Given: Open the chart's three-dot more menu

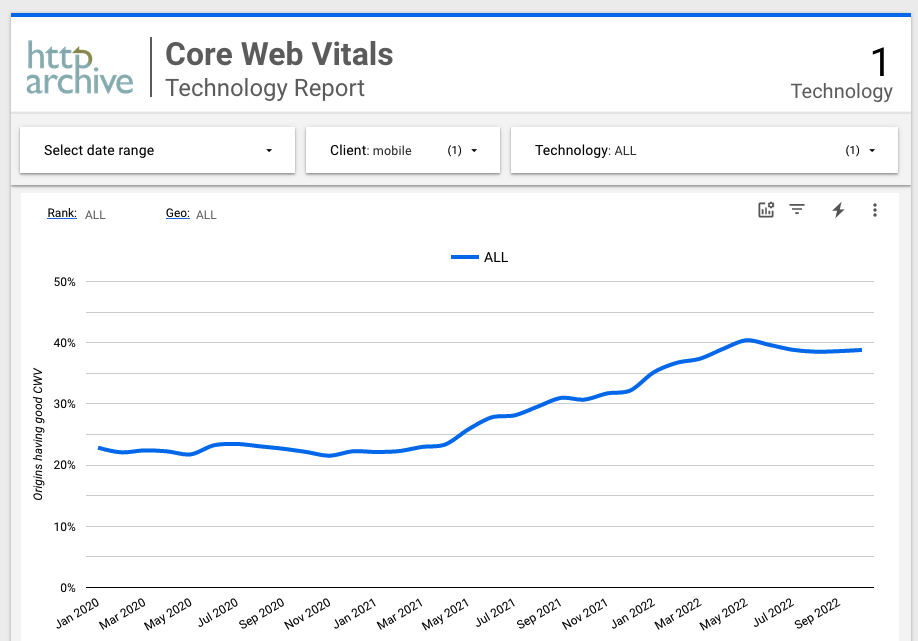Looking at the screenshot, I should tap(875, 210).
